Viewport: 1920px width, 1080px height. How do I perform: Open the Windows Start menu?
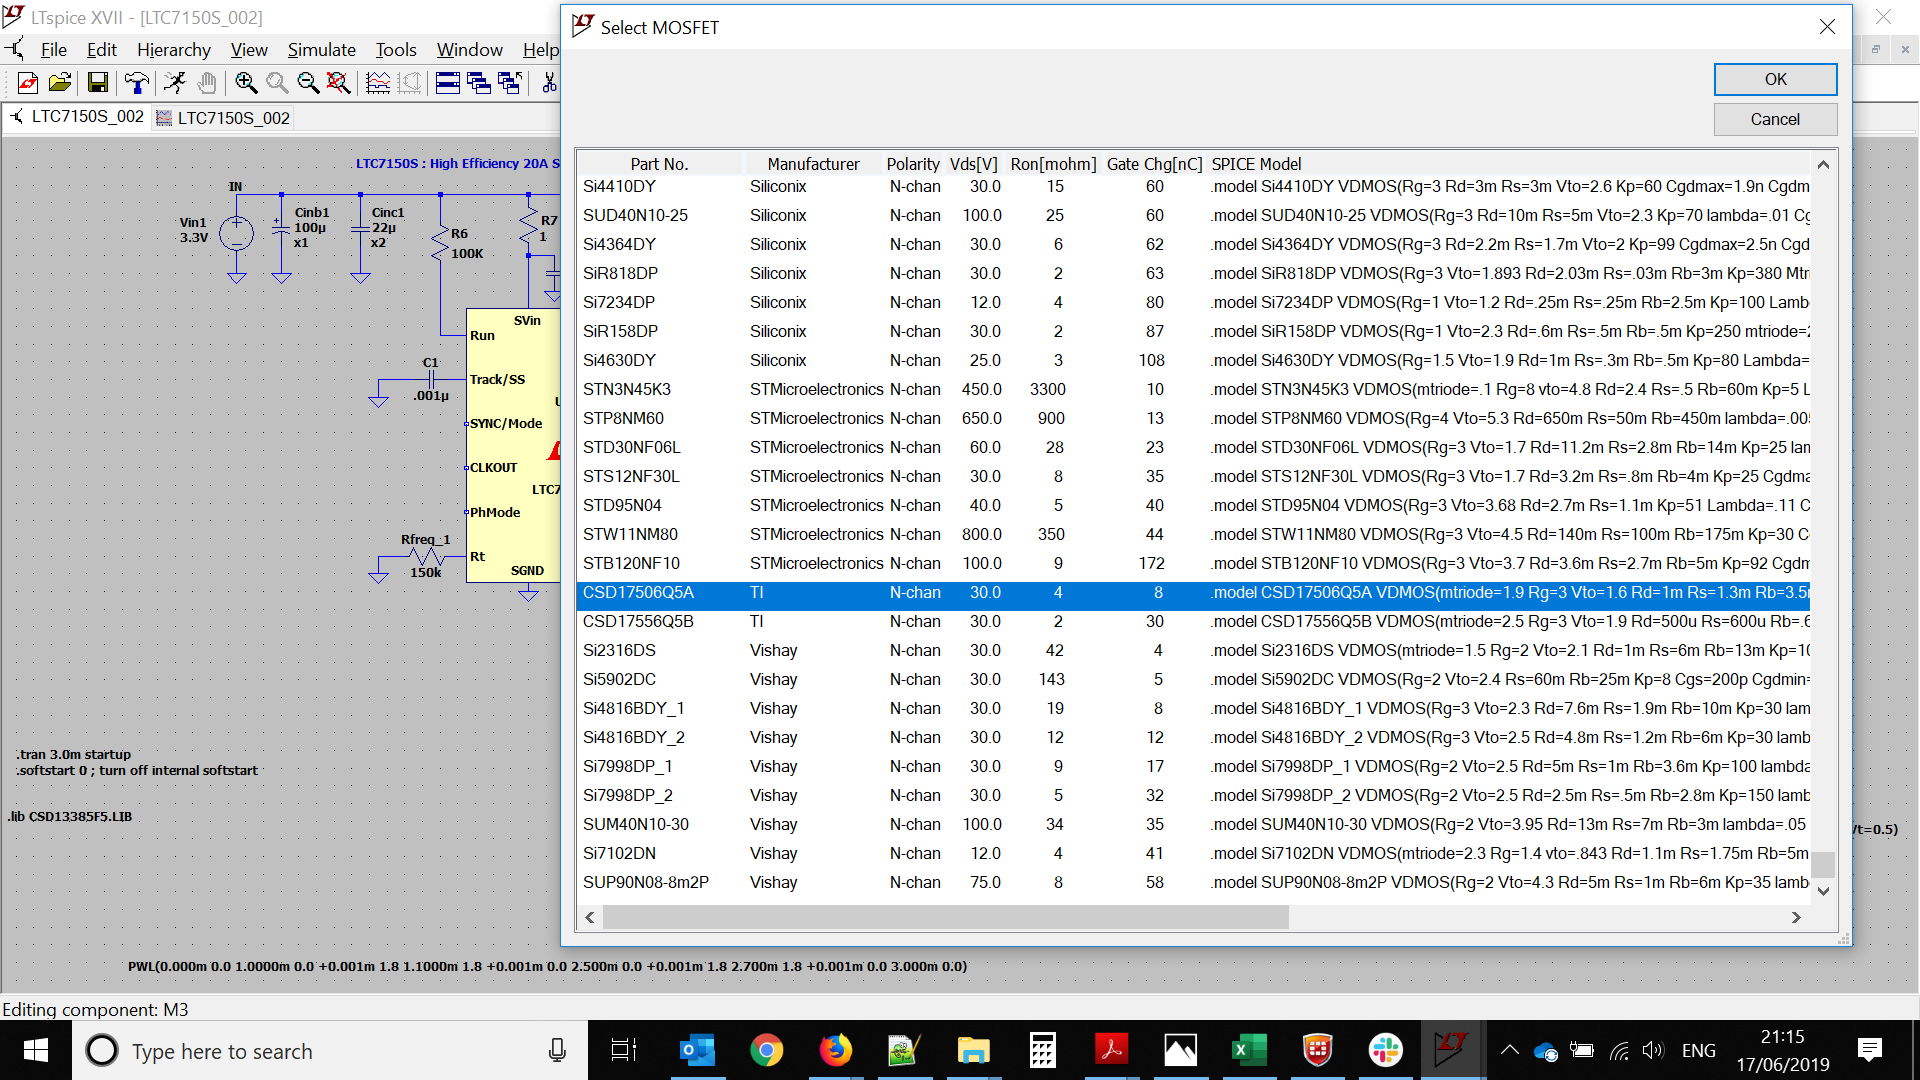pyautogui.click(x=36, y=1050)
